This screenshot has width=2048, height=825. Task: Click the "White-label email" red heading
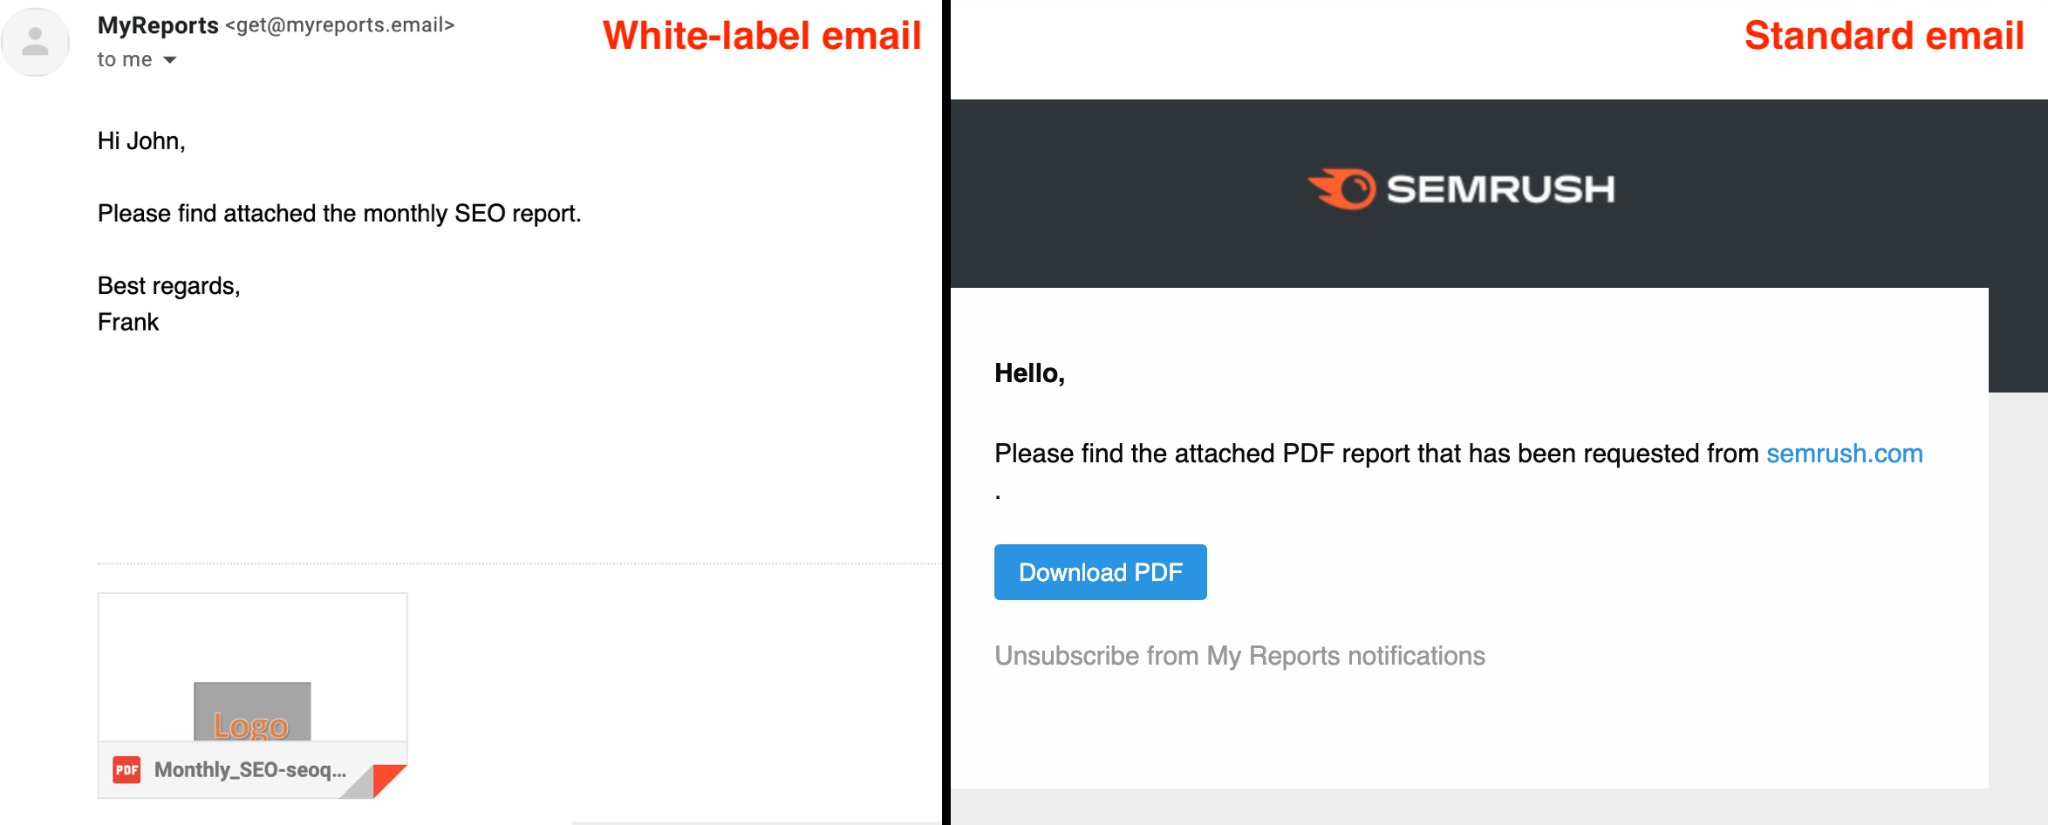(x=761, y=36)
